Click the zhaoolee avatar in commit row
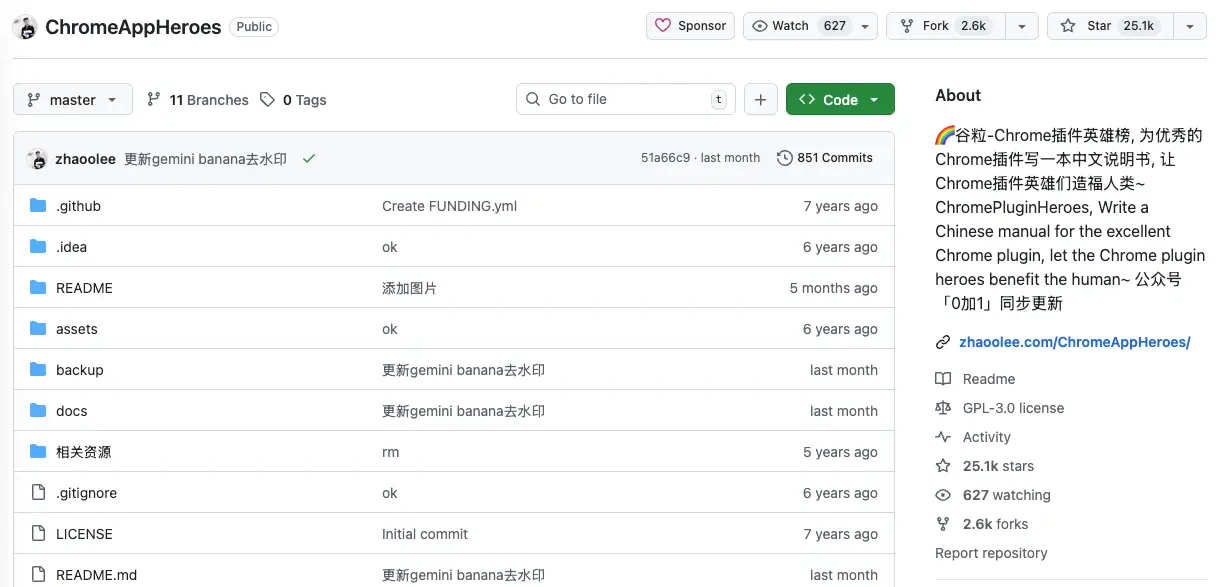The height and width of the screenshot is (587, 1219). pyautogui.click(x=37, y=159)
